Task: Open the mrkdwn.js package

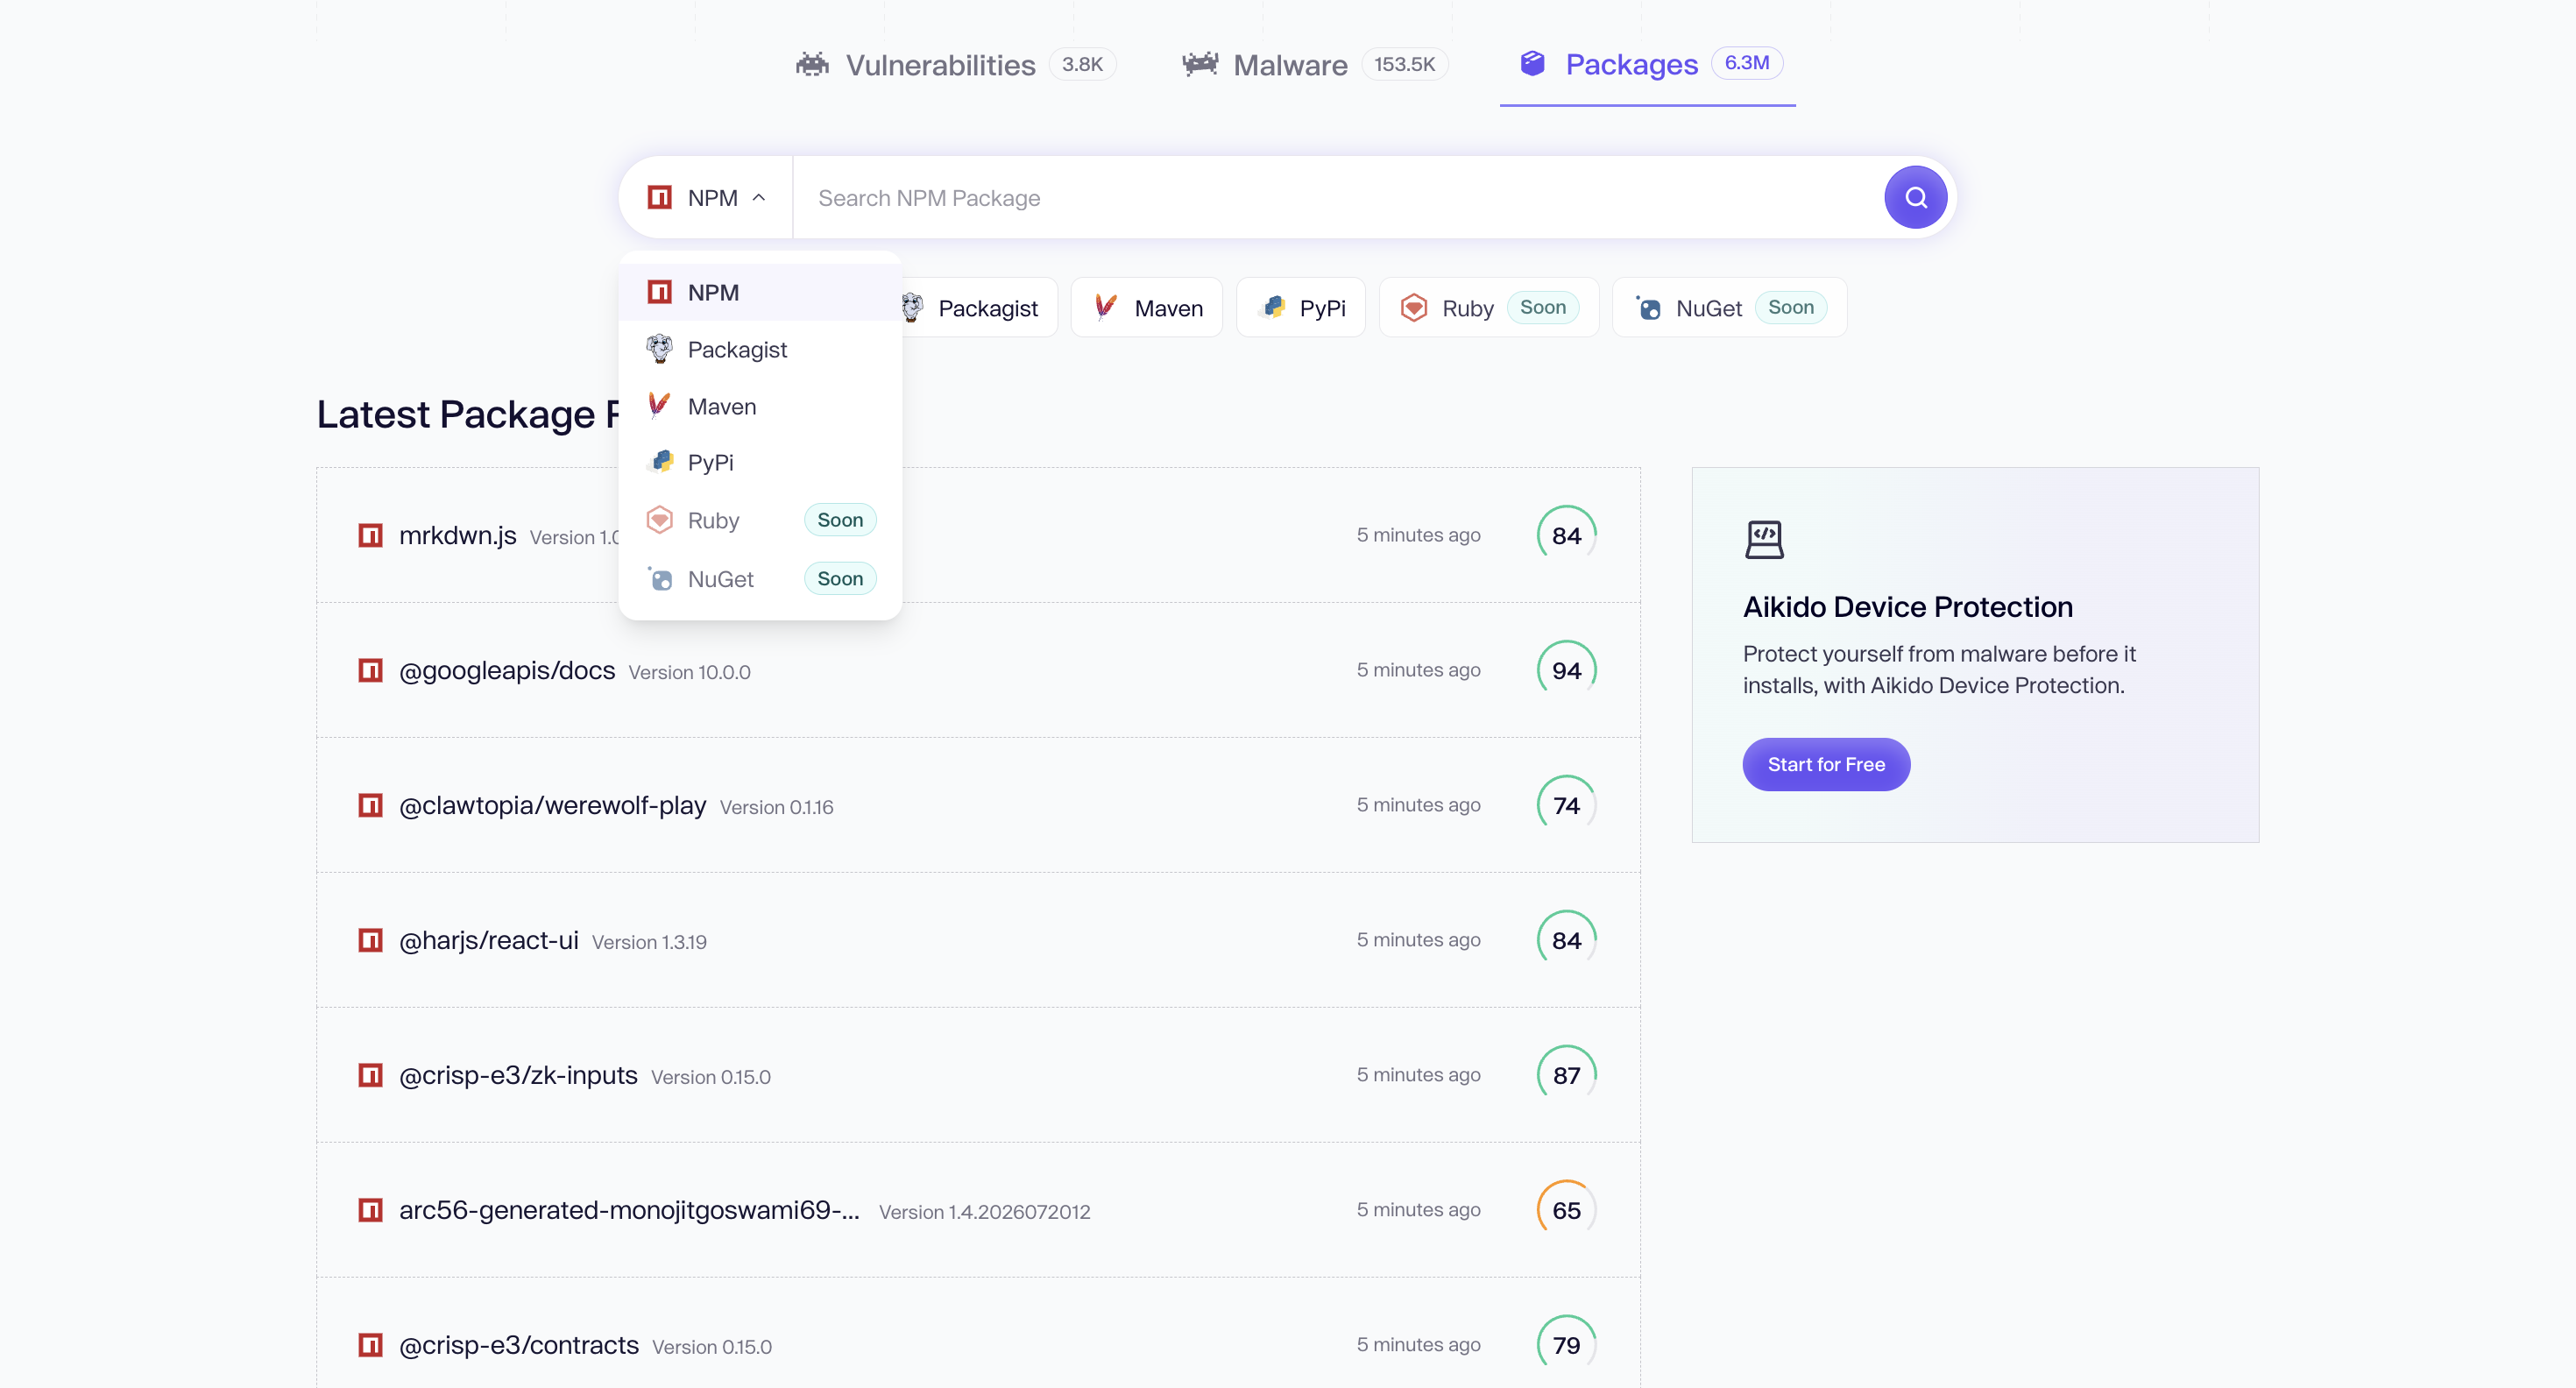Action: point(978,535)
